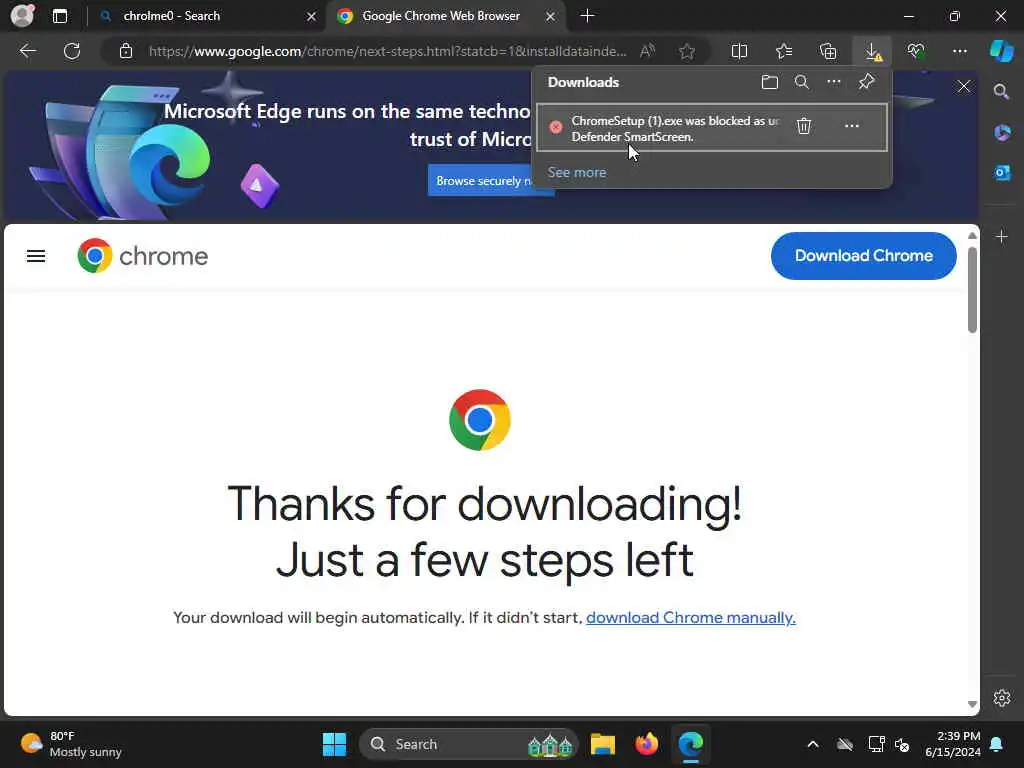Pin the Downloads panel

pyautogui.click(x=866, y=82)
